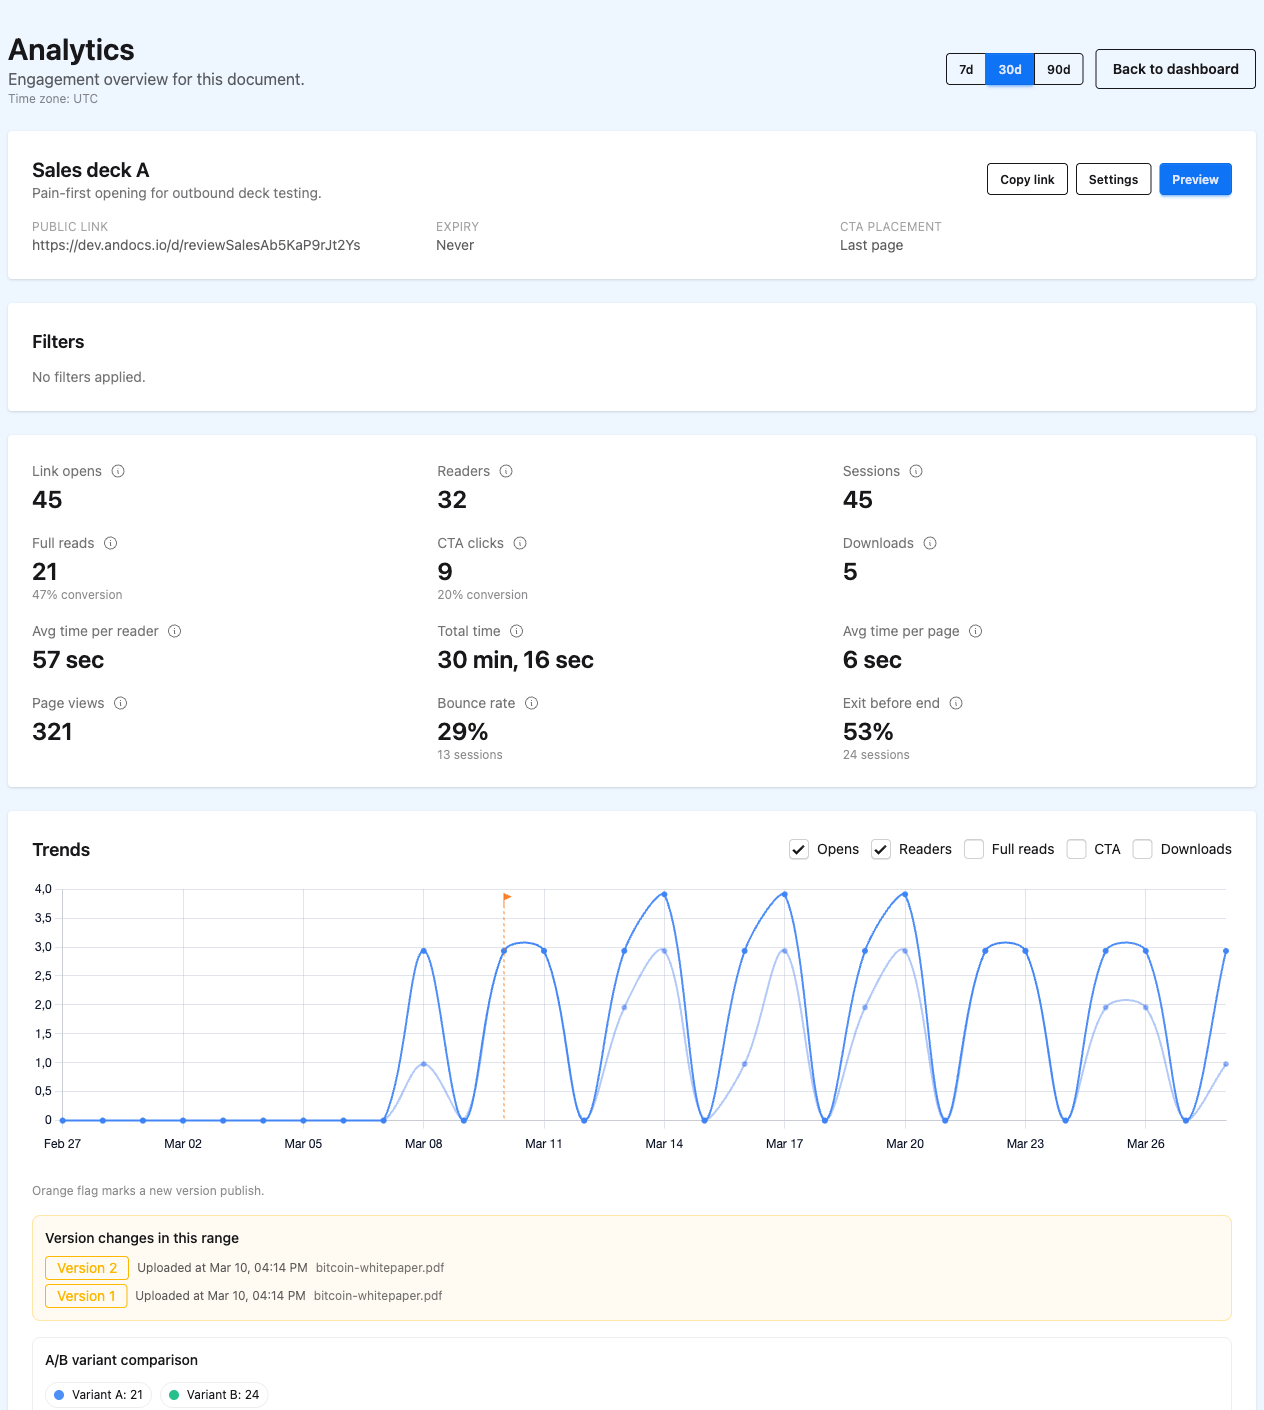The image size is (1264, 1410).
Task: Select the 90d time range
Action: (1059, 69)
